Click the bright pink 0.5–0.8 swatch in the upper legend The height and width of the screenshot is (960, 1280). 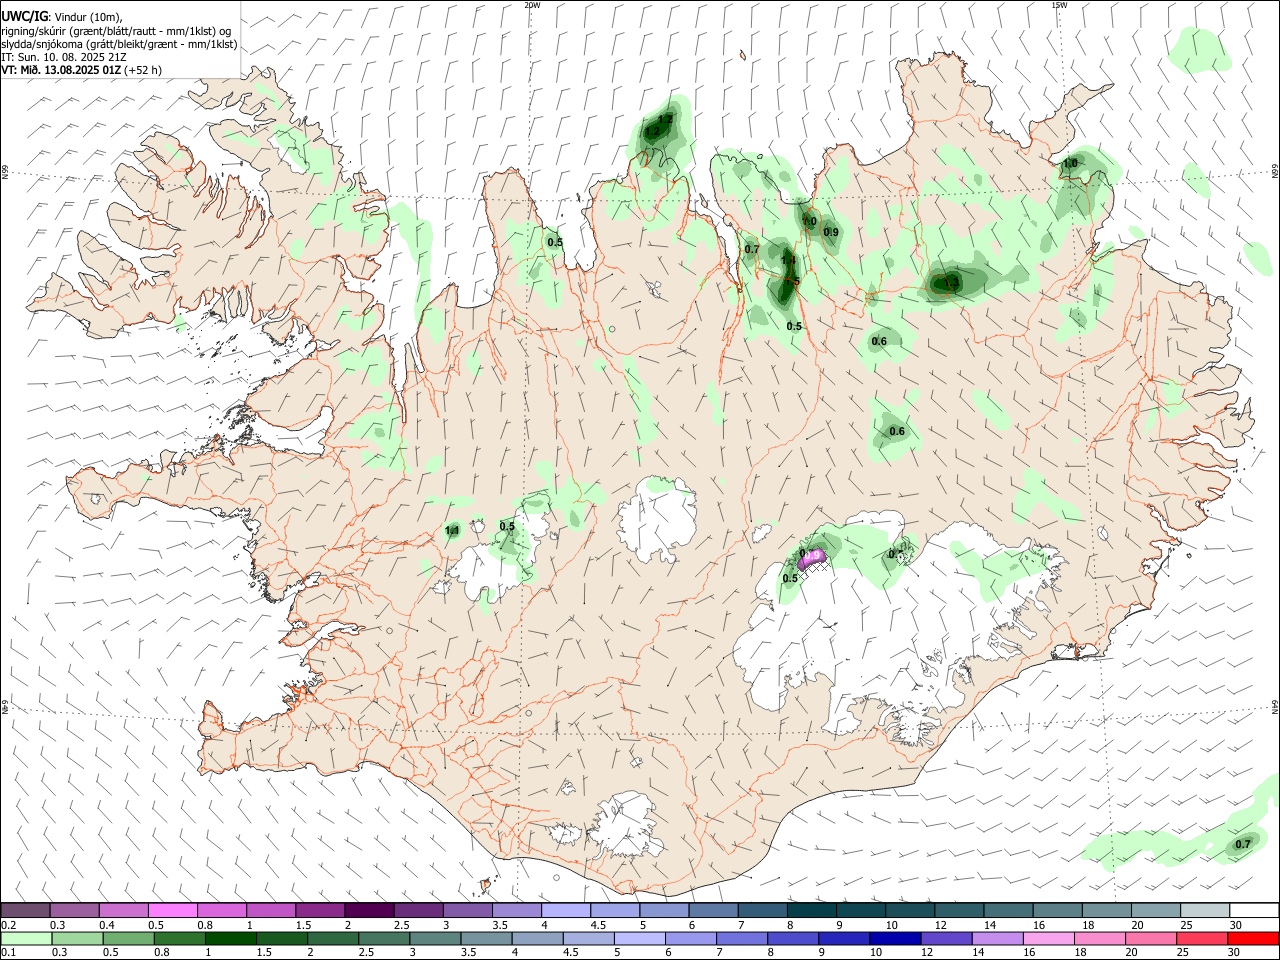coord(173,911)
